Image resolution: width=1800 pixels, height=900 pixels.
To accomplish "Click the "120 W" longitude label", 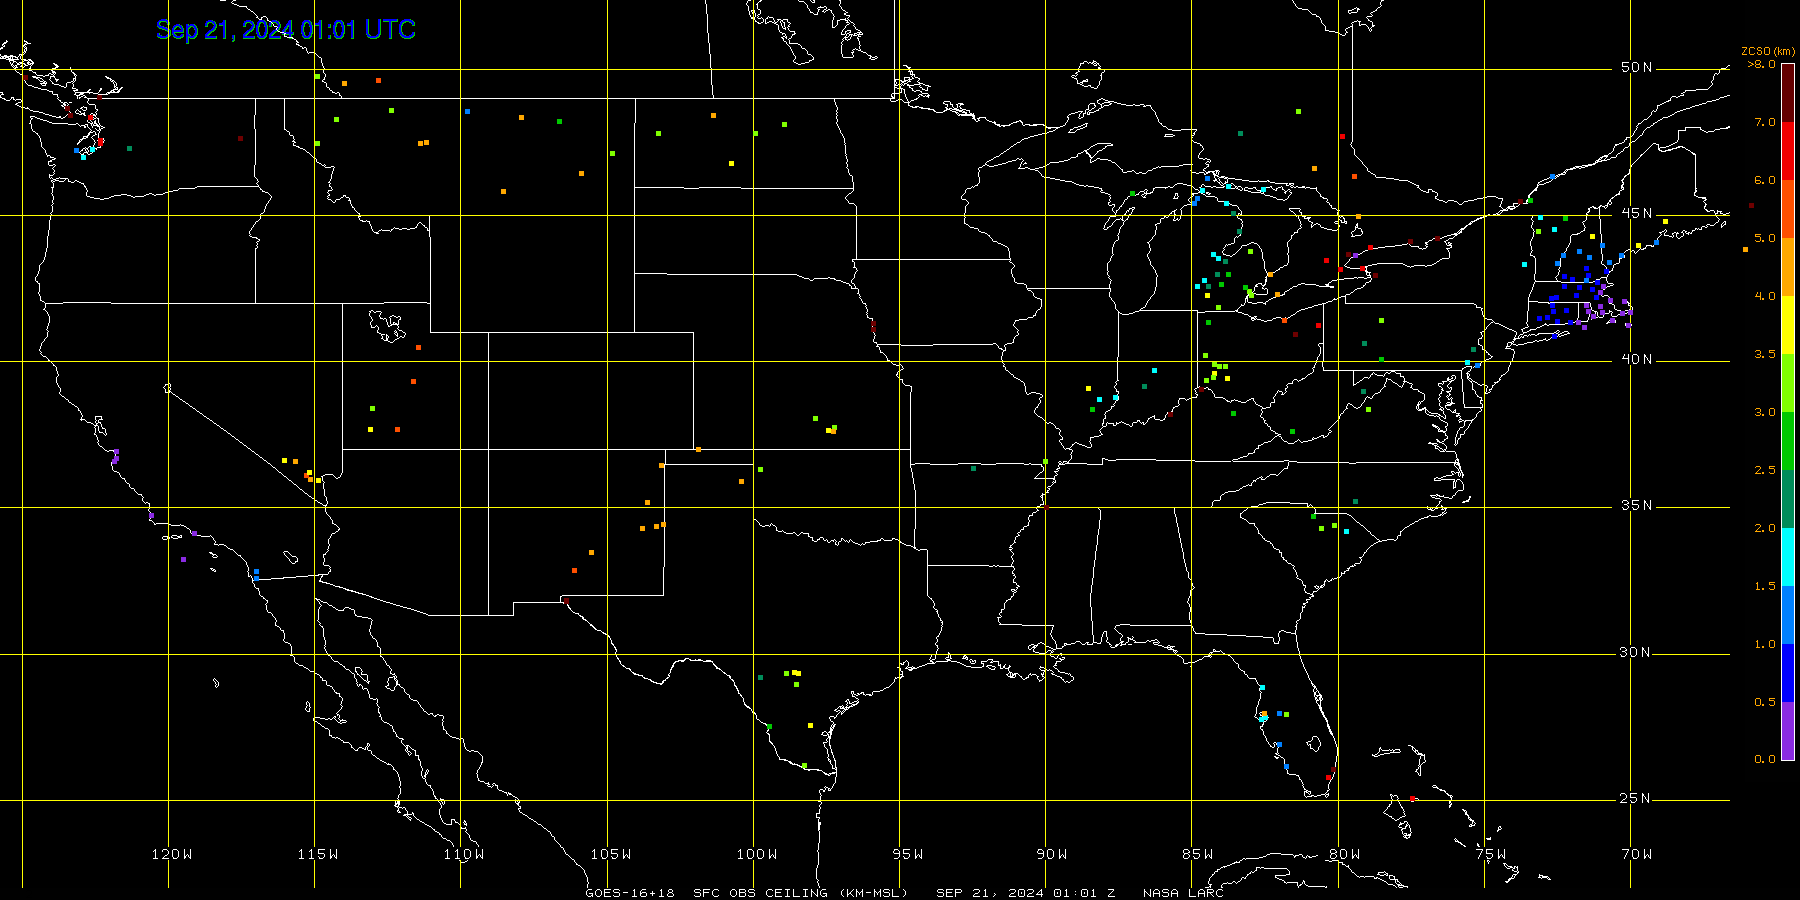I will click(x=171, y=854).
